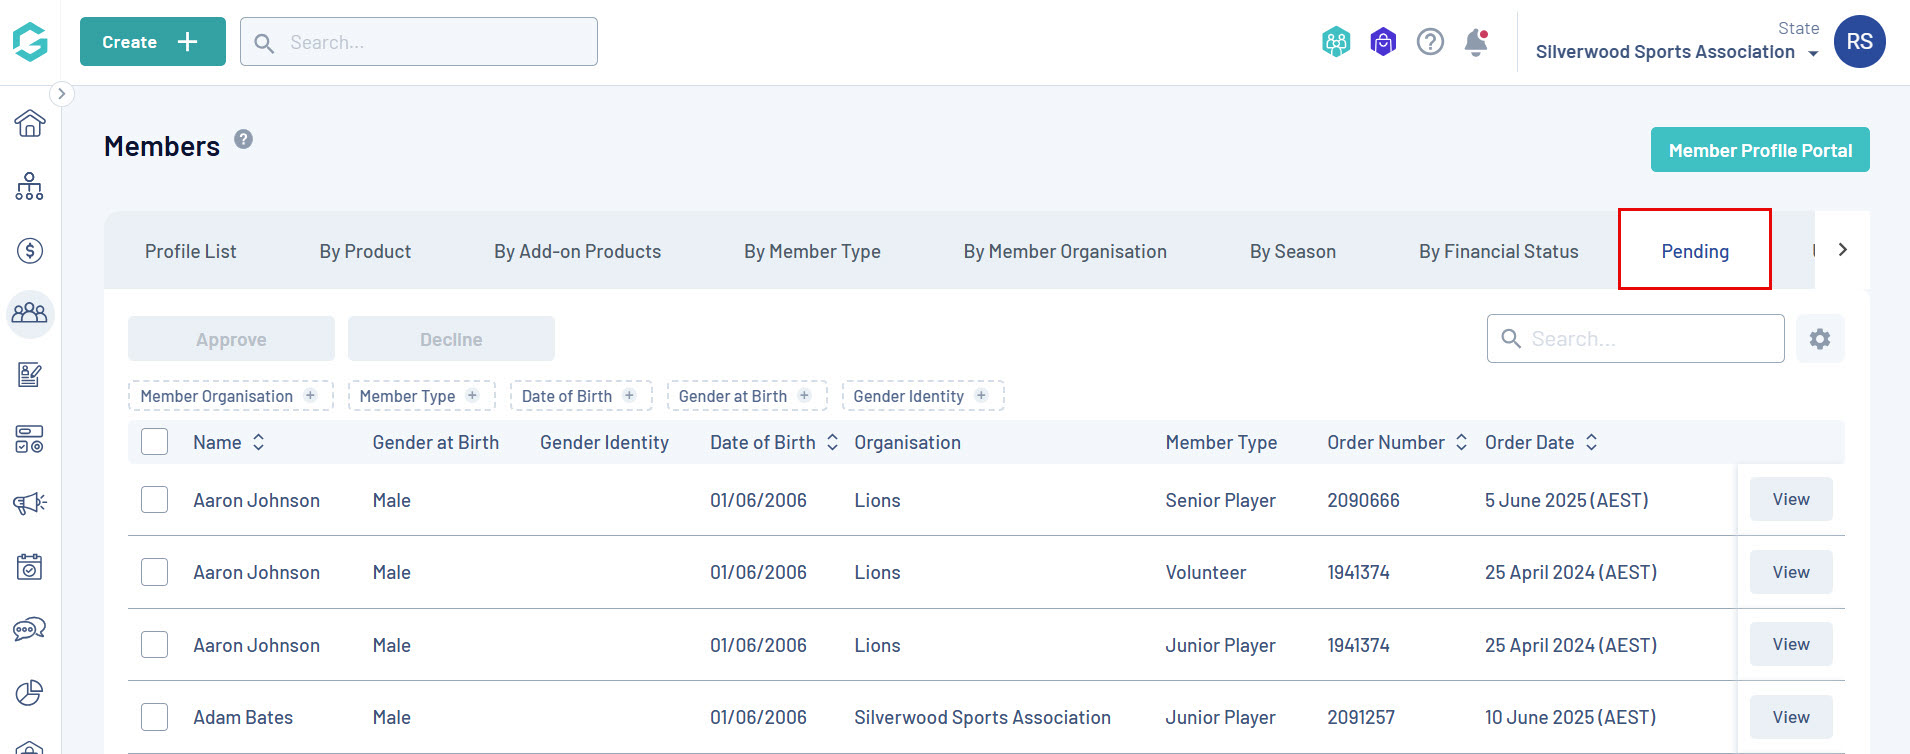
Task: Click the notification bell icon
Action: [1476, 42]
